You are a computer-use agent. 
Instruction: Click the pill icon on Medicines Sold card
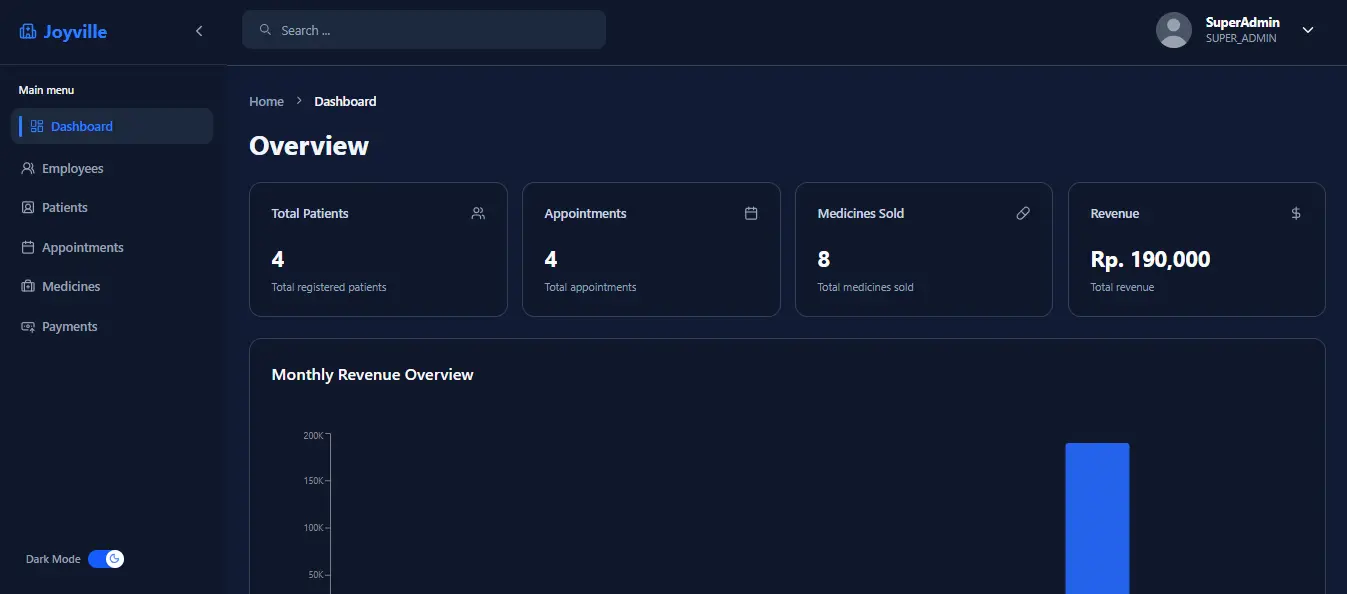tap(1023, 213)
